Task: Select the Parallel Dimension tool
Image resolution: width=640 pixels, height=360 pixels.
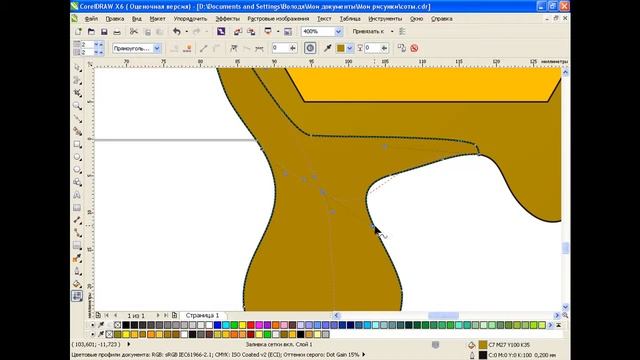Action: point(77,220)
